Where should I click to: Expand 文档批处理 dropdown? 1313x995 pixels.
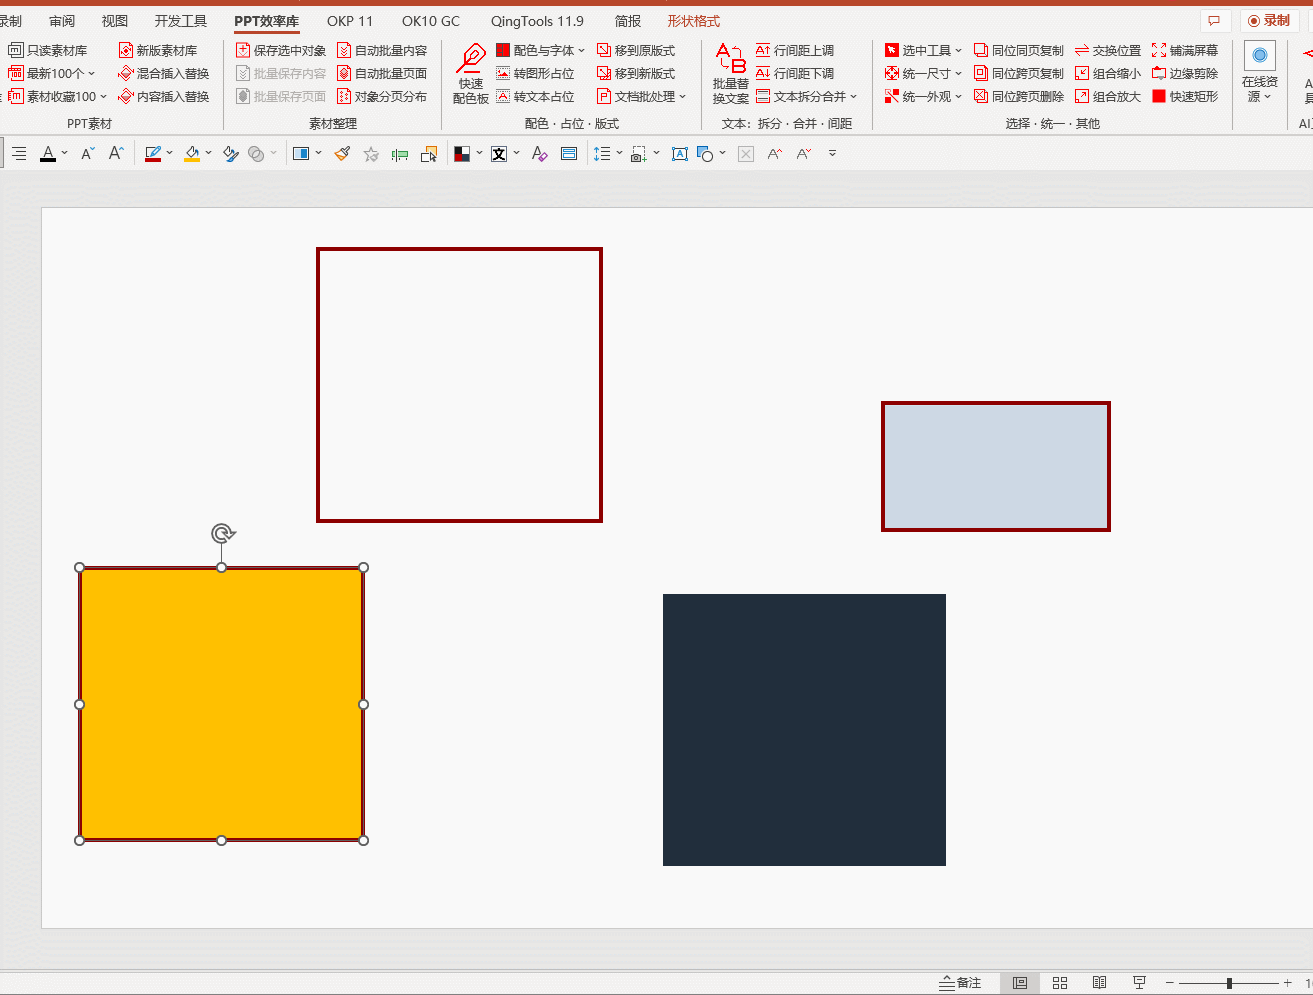click(x=682, y=96)
